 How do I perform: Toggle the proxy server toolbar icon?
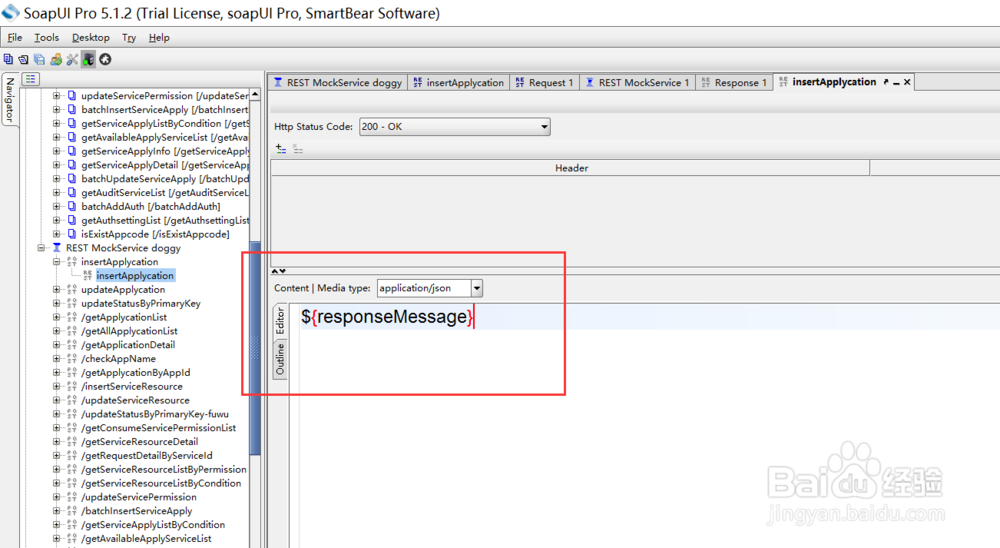(89, 59)
